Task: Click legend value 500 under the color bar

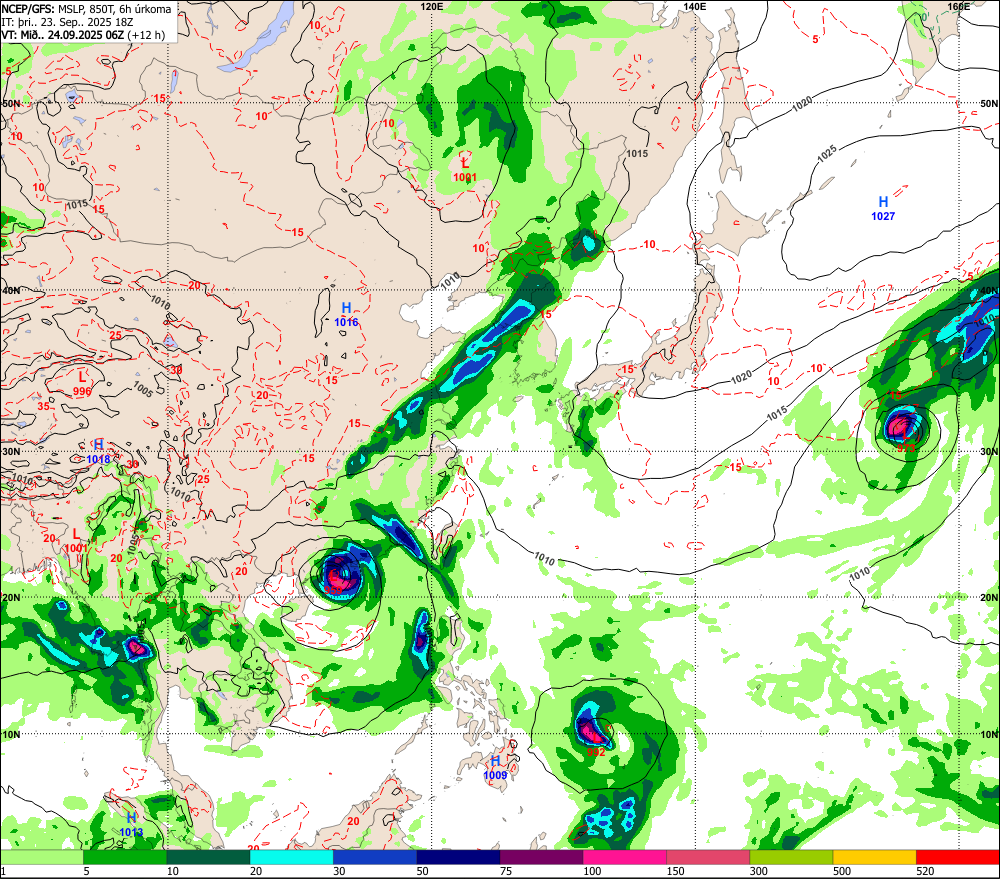Action: 842,871
